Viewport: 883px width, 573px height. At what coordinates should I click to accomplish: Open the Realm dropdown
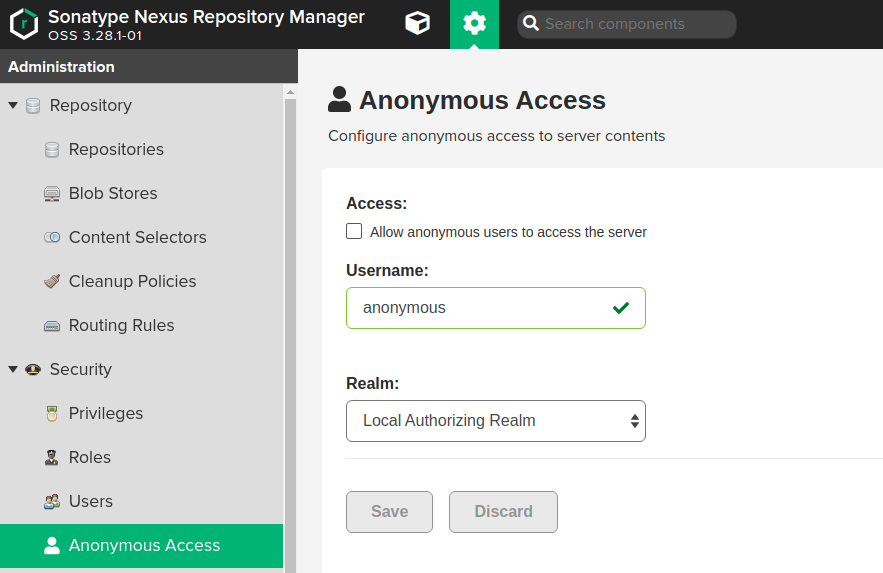tap(495, 421)
